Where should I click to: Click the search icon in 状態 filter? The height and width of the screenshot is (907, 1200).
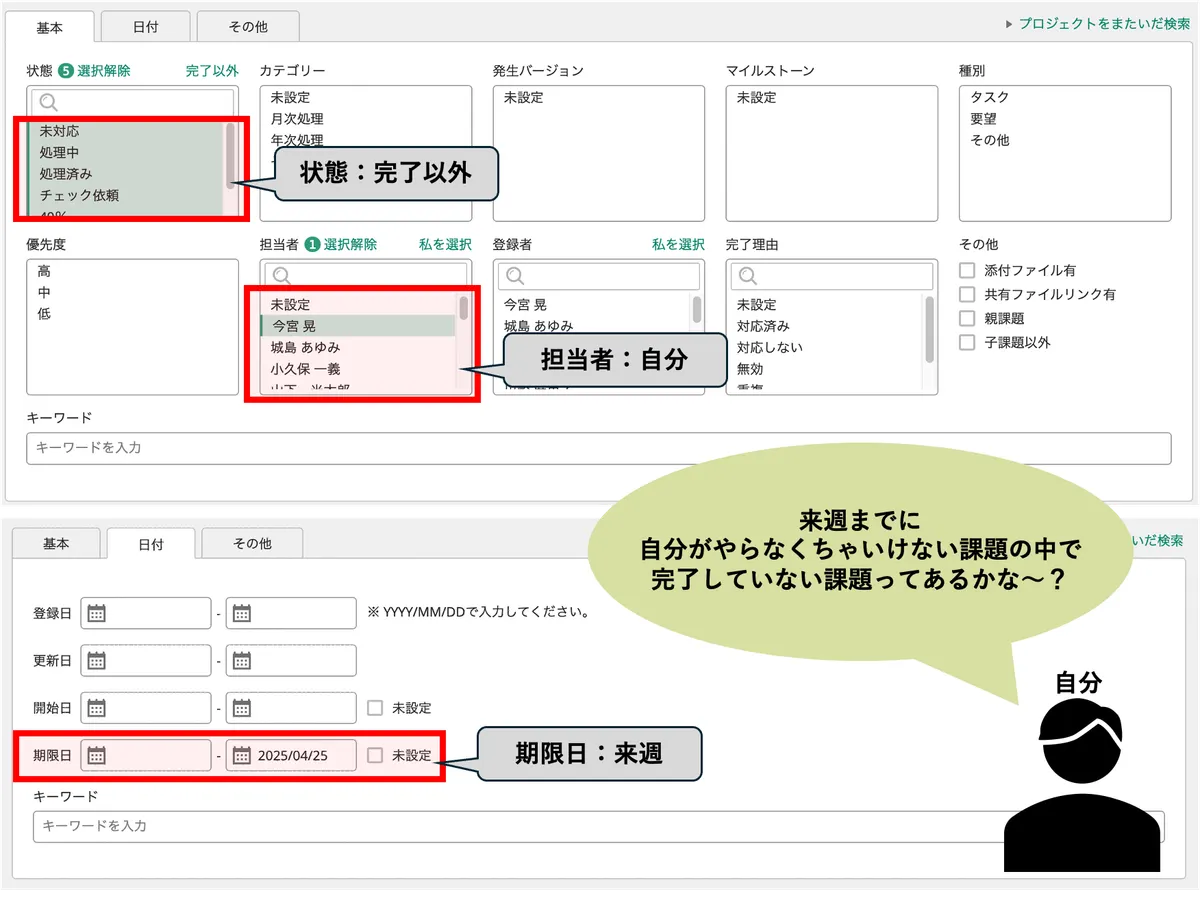(48, 102)
